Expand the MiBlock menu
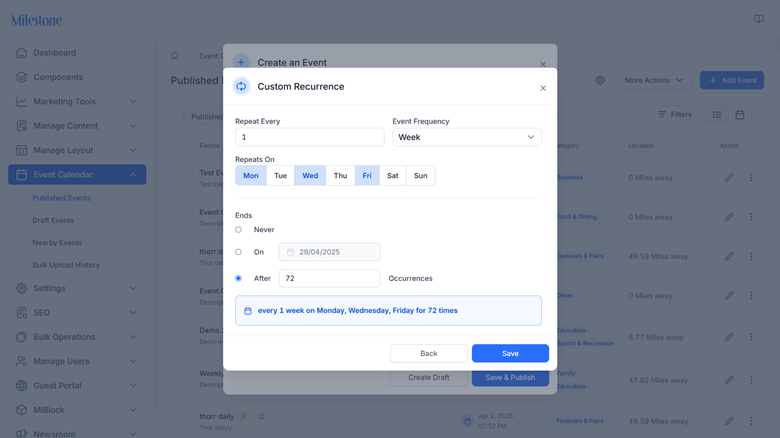The width and height of the screenshot is (780, 438). 77,410
